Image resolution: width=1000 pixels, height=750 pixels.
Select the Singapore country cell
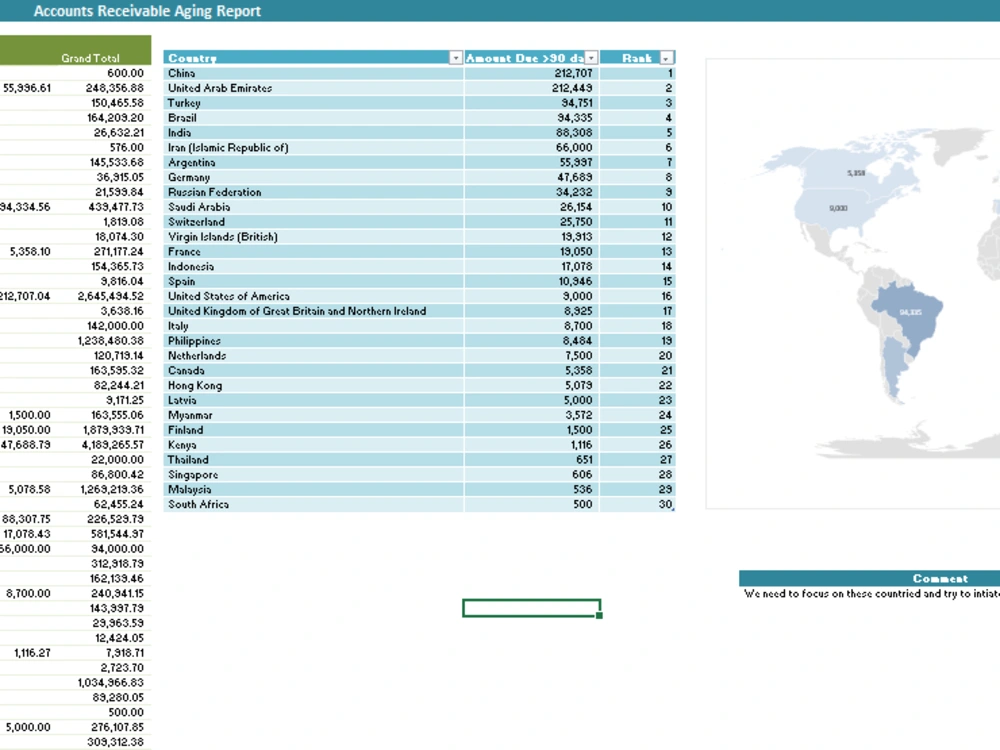click(313, 475)
